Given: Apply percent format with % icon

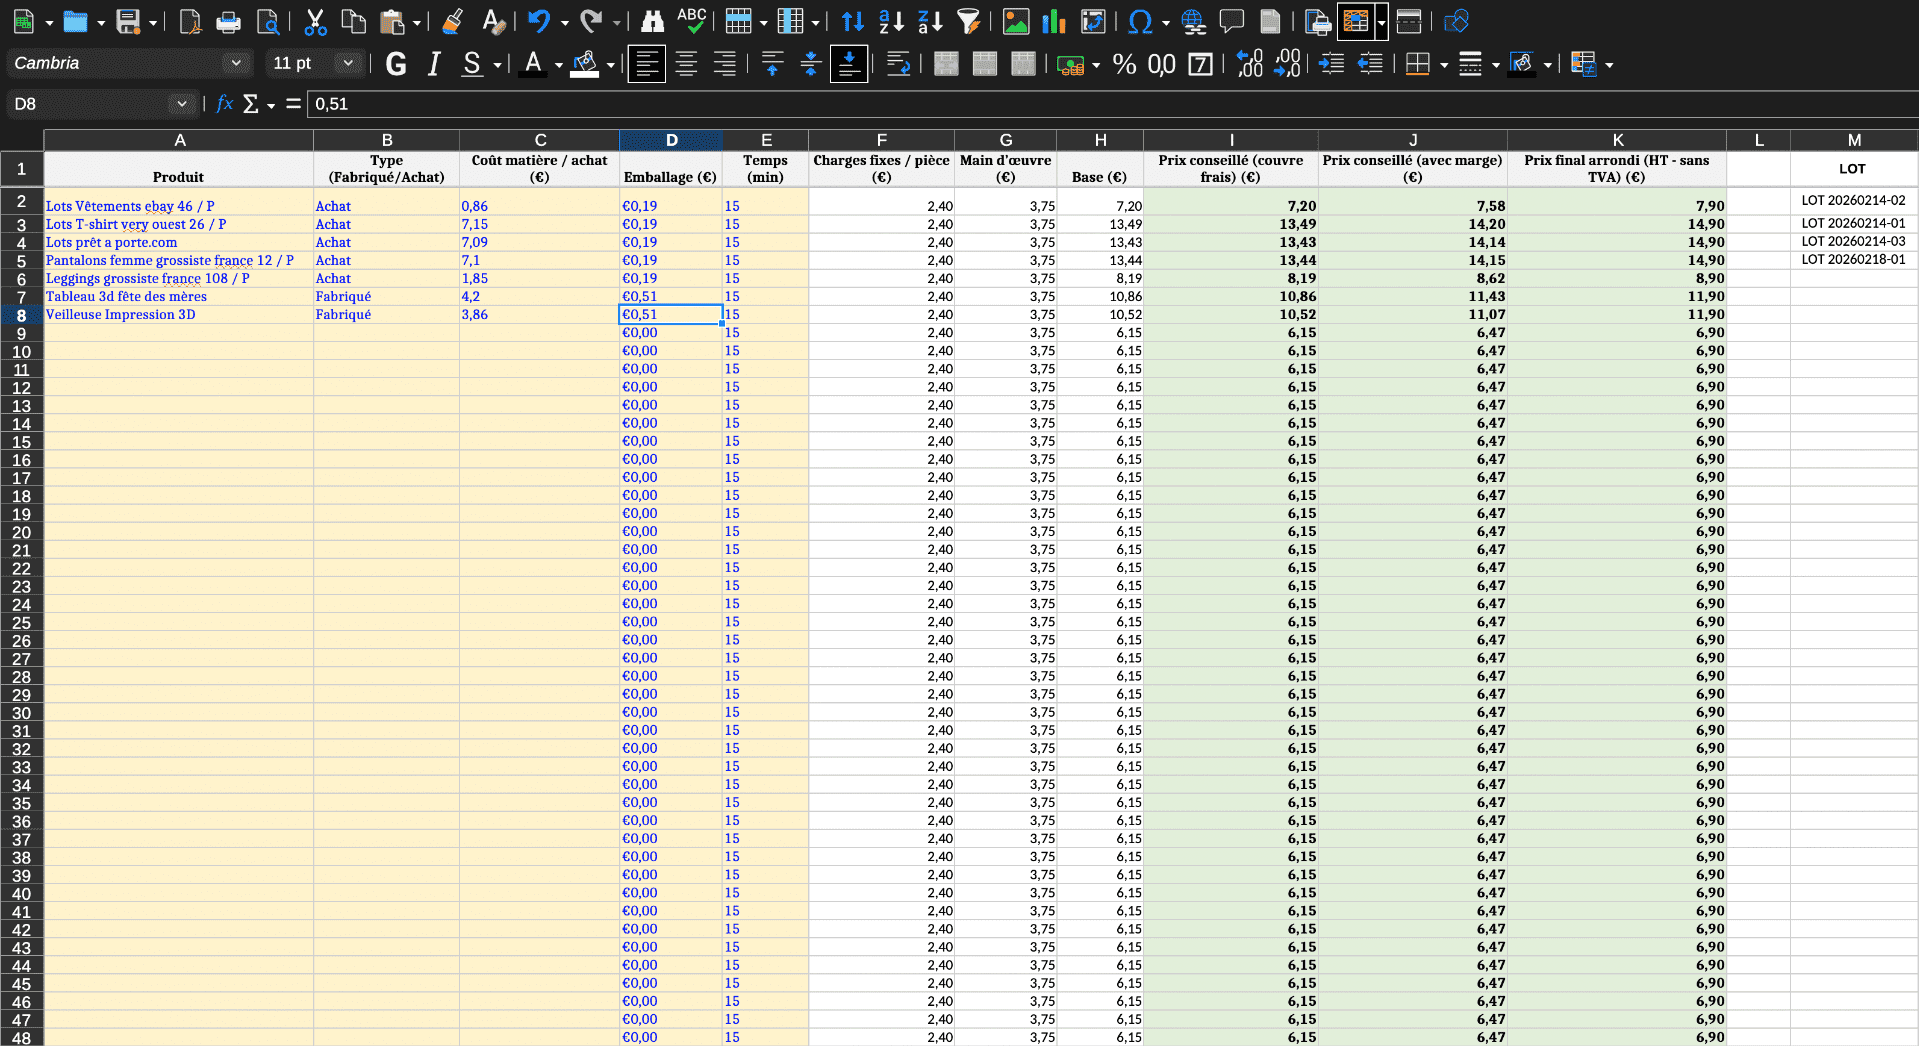Looking at the screenshot, I should pos(1124,64).
